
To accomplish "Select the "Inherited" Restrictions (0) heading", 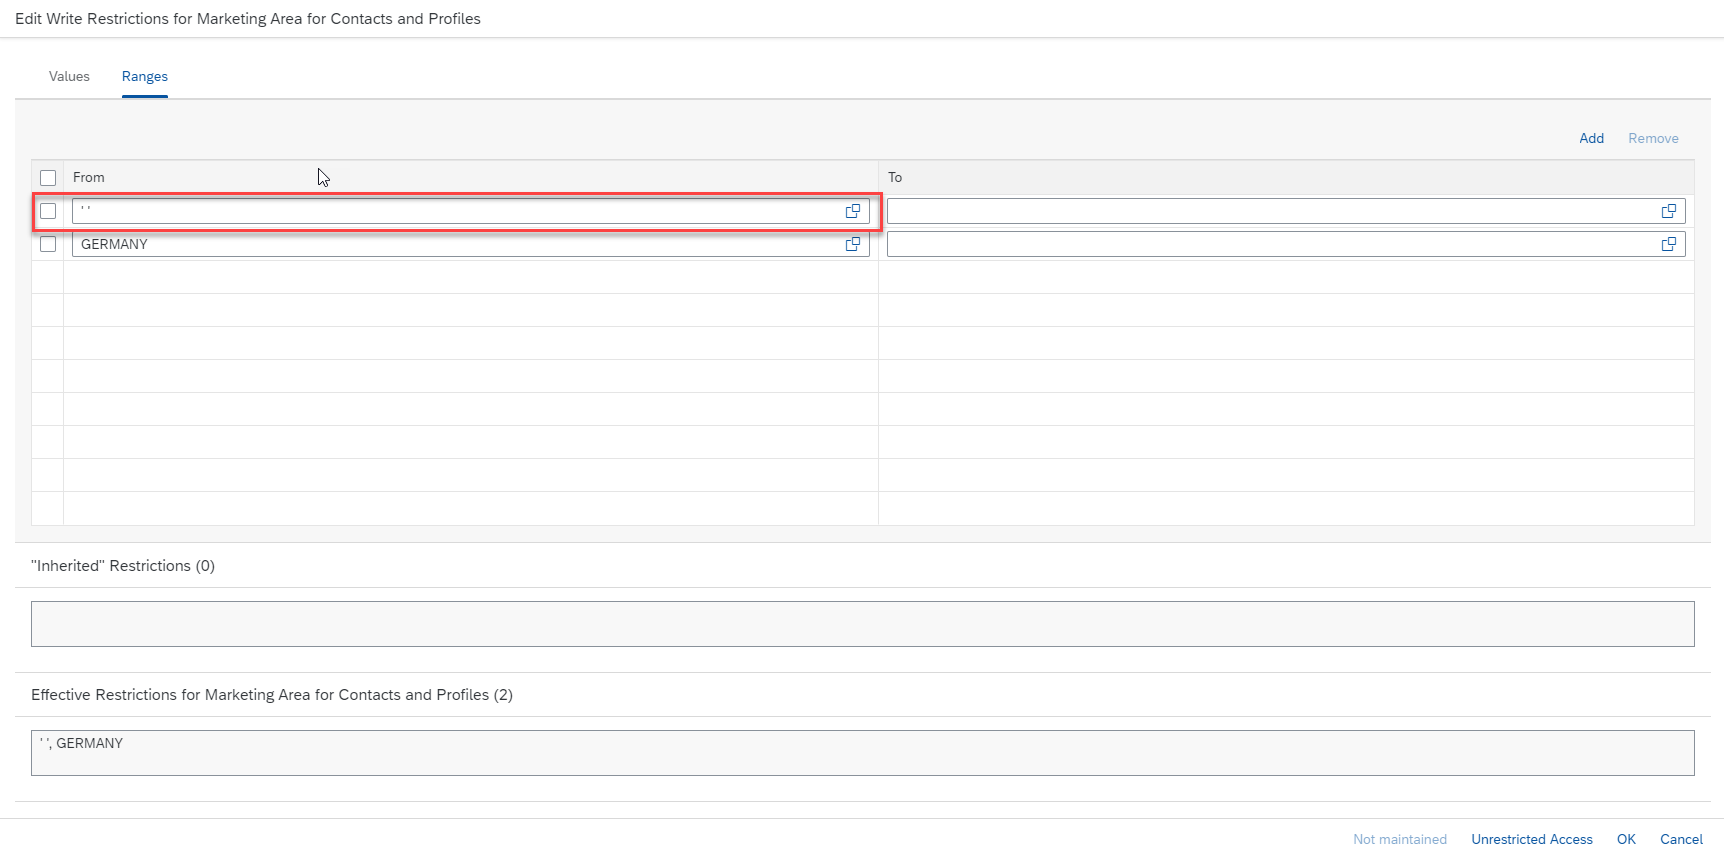I will tap(123, 566).
